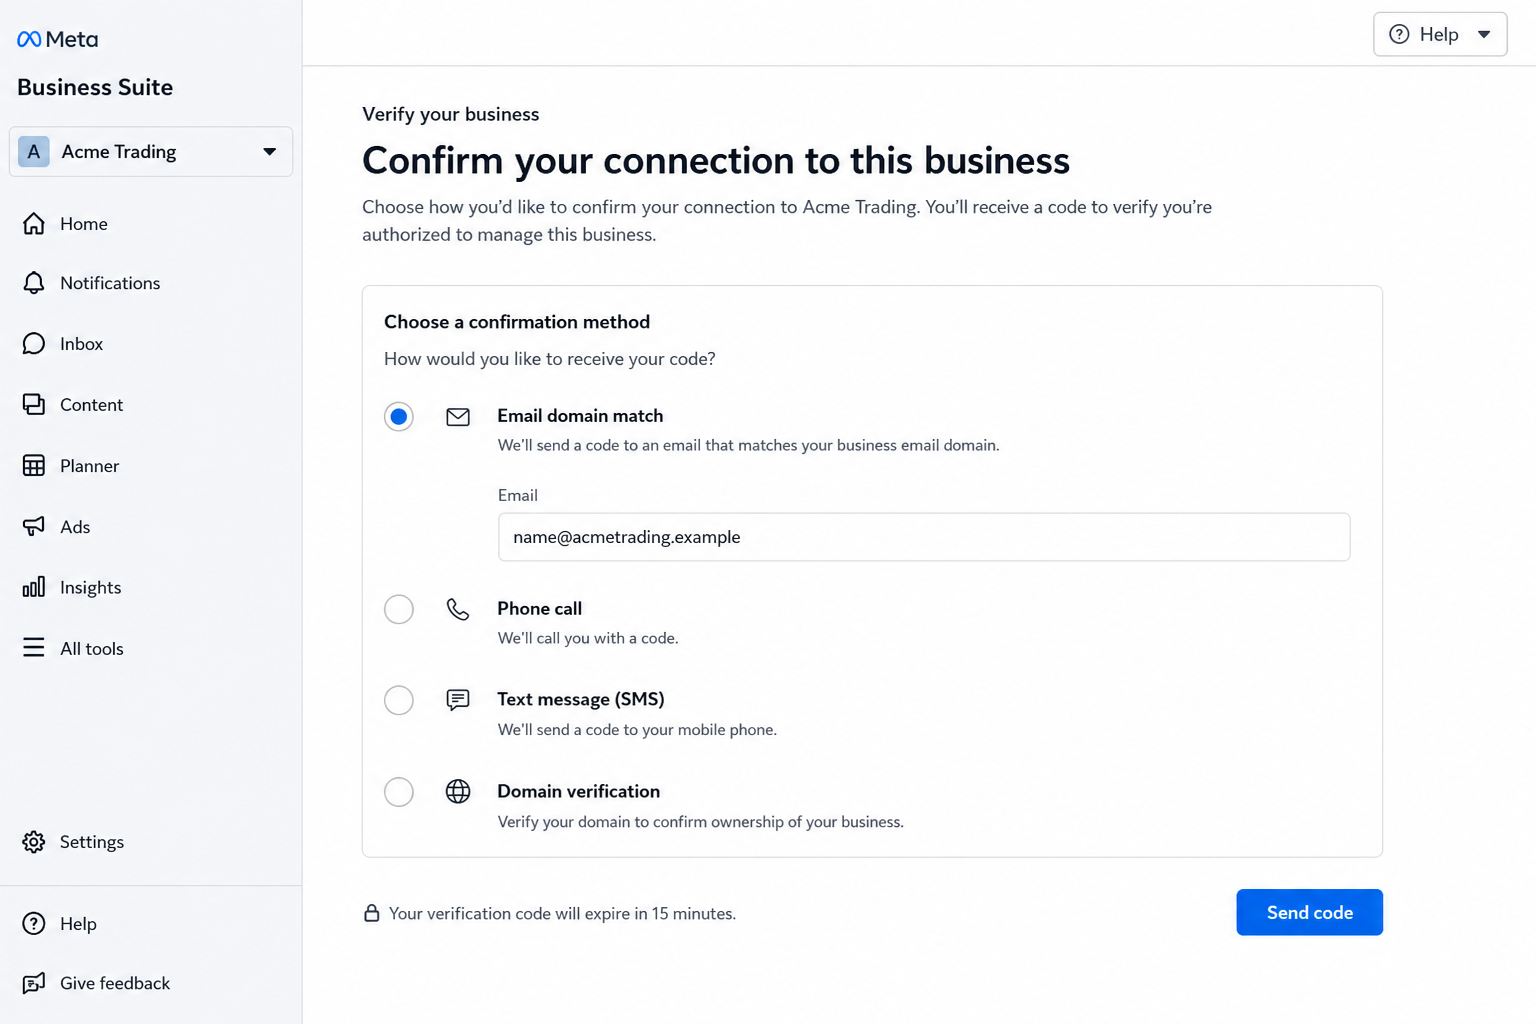Click 'We'll call you with a code.' description
The width and height of the screenshot is (1536, 1024).
point(588,638)
